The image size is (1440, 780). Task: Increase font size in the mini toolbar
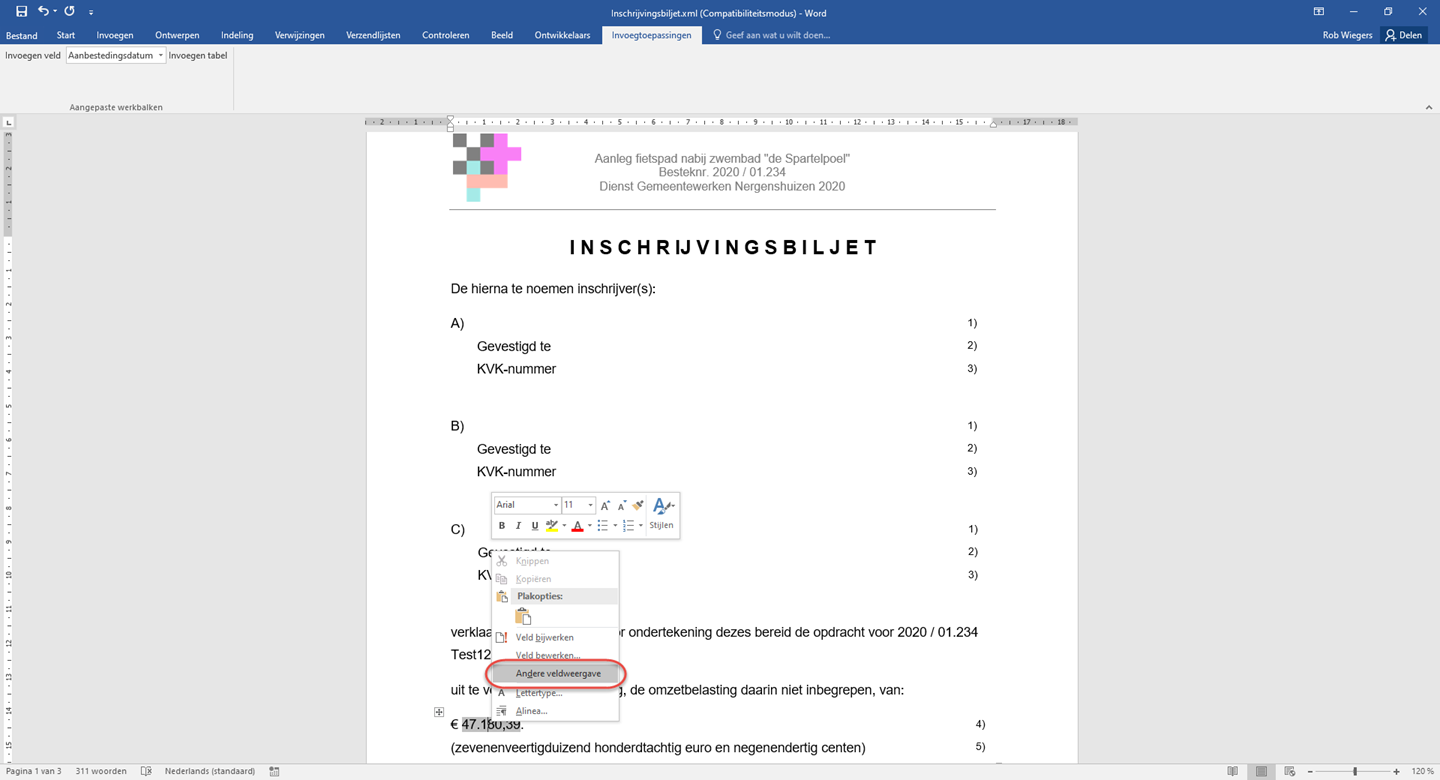605,506
